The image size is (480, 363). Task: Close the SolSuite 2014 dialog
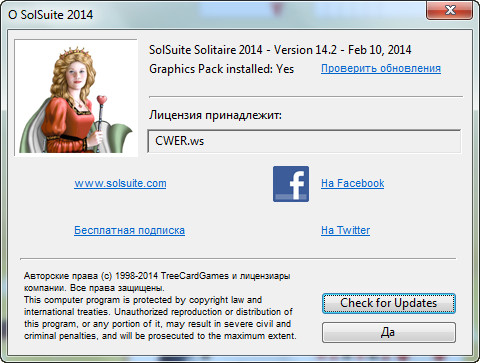pyautogui.click(x=449, y=10)
